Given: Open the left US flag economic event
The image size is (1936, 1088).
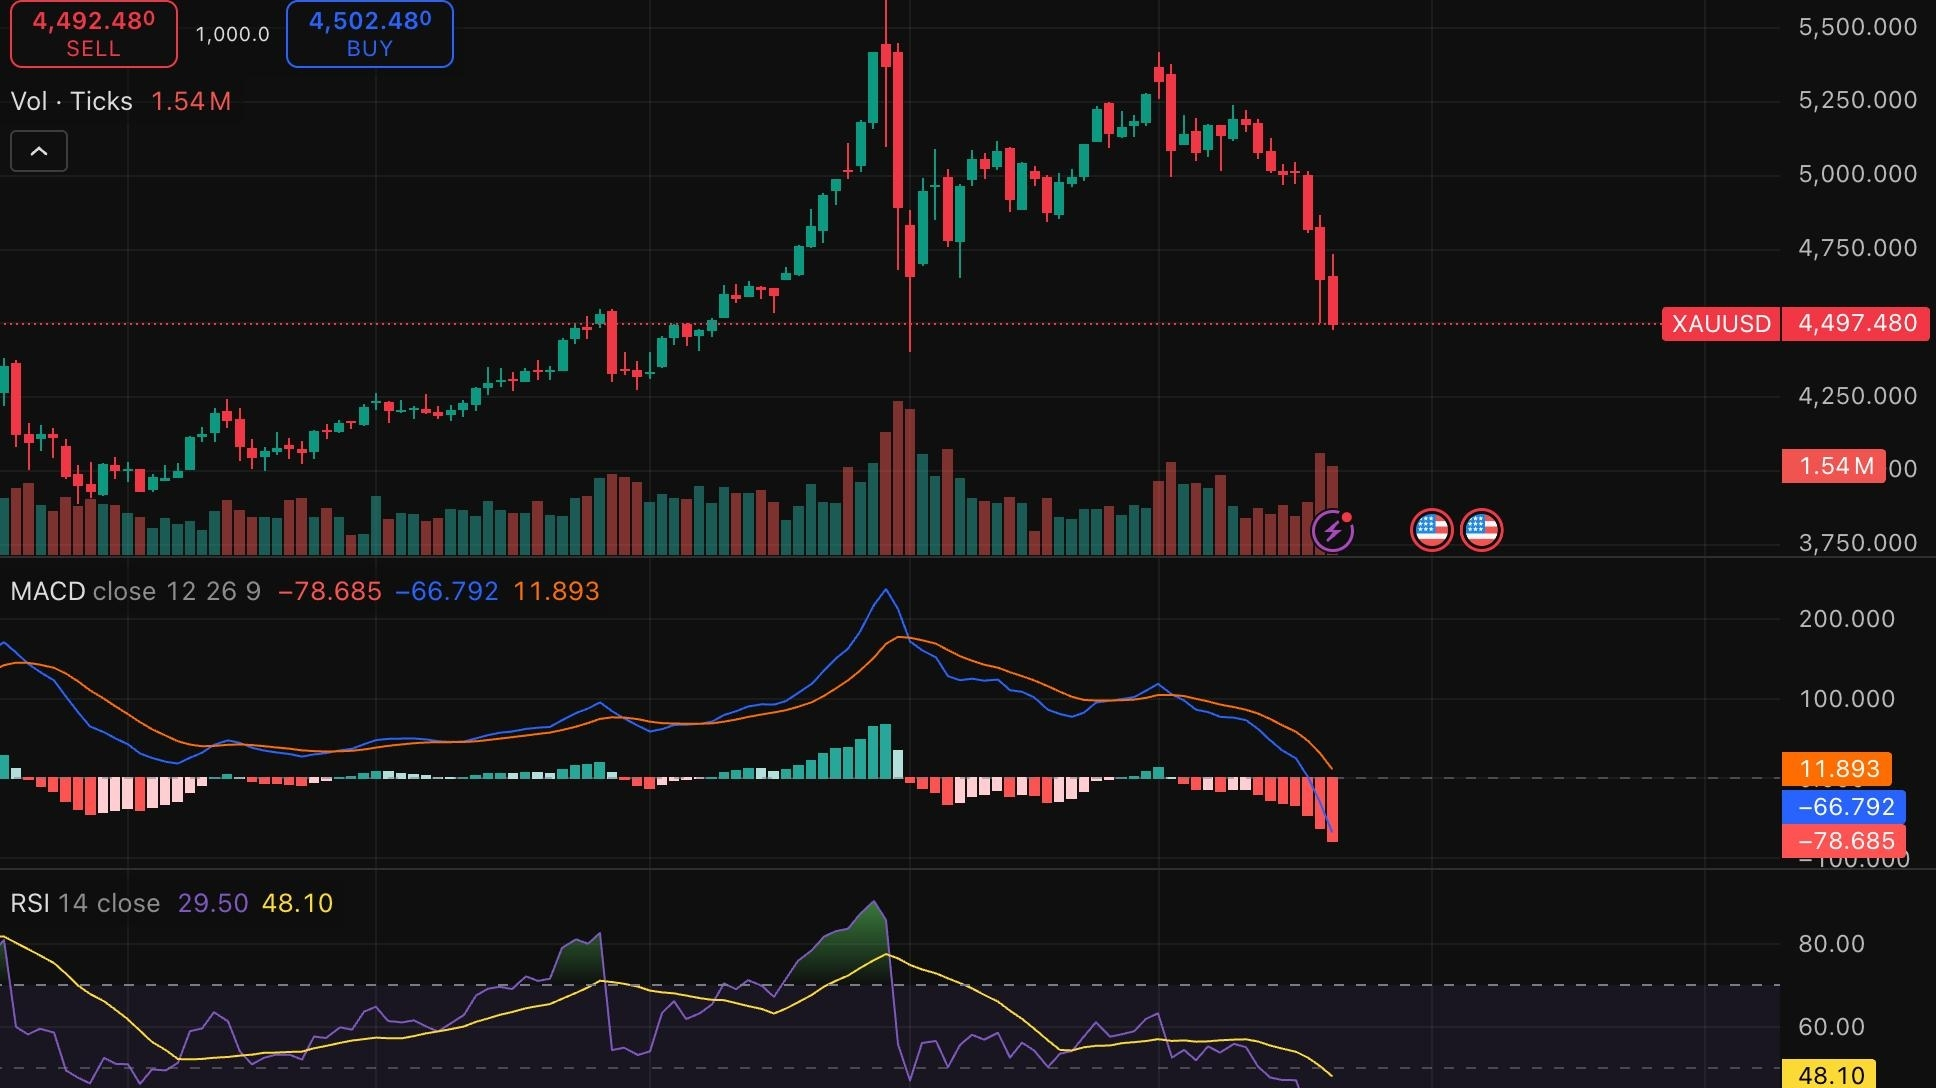Looking at the screenshot, I should (1431, 530).
